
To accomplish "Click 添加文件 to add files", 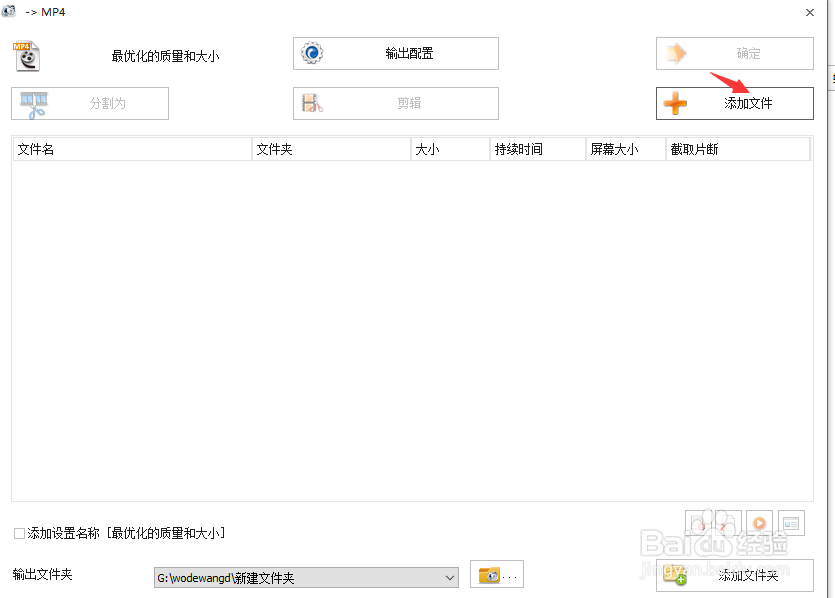I will (x=734, y=103).
